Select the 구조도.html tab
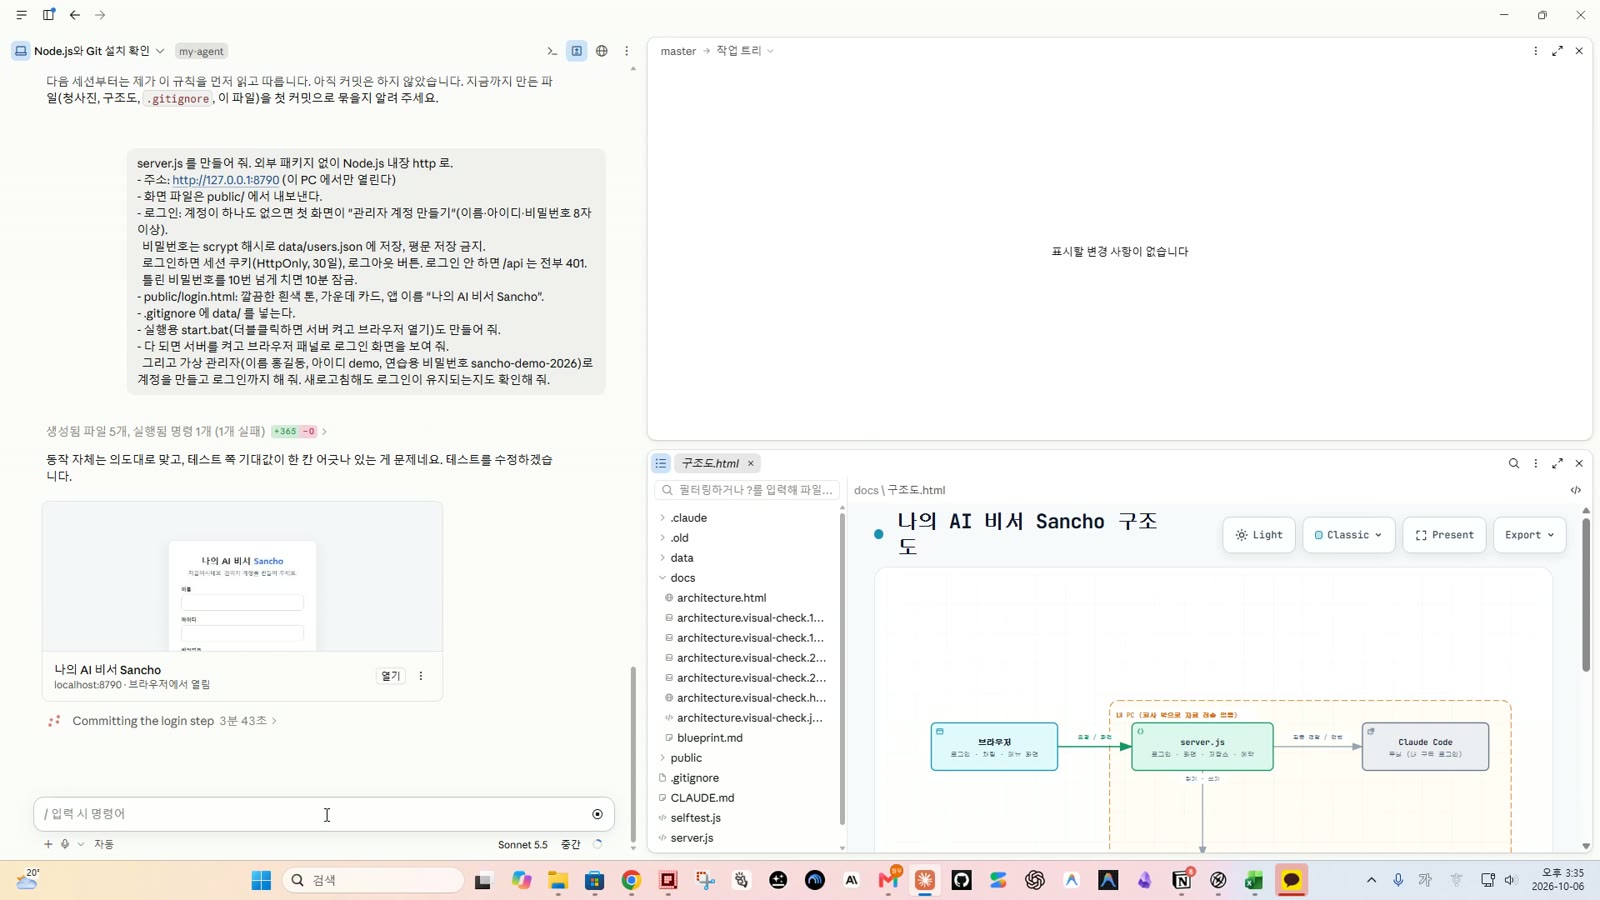 pyautogui.click(x=709, y=464)
